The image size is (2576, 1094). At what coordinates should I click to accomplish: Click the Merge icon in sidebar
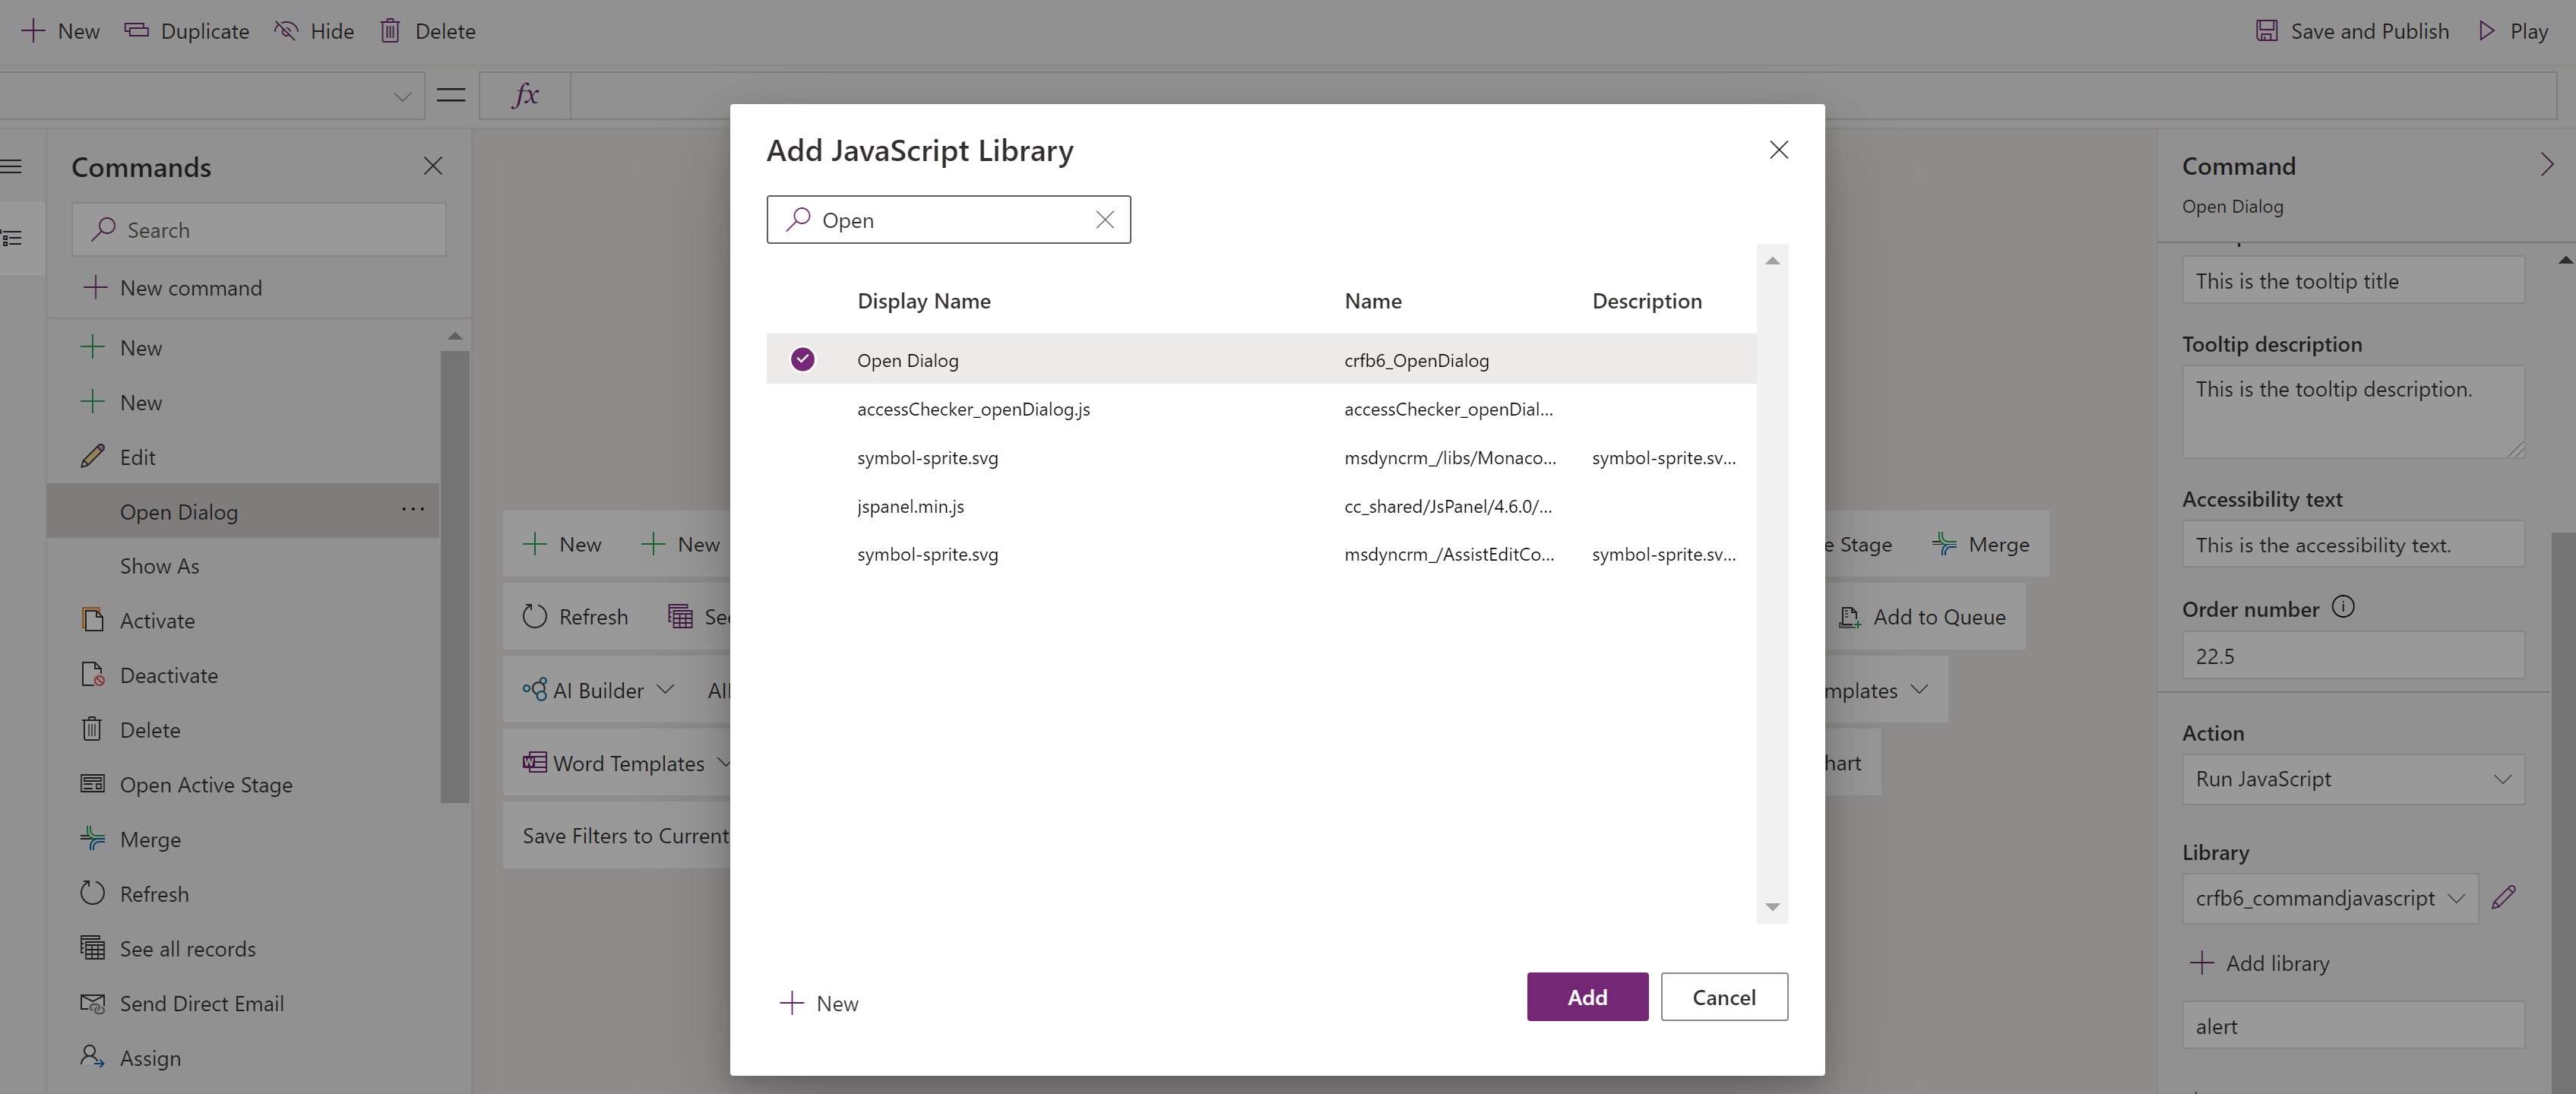click(93, 838)
